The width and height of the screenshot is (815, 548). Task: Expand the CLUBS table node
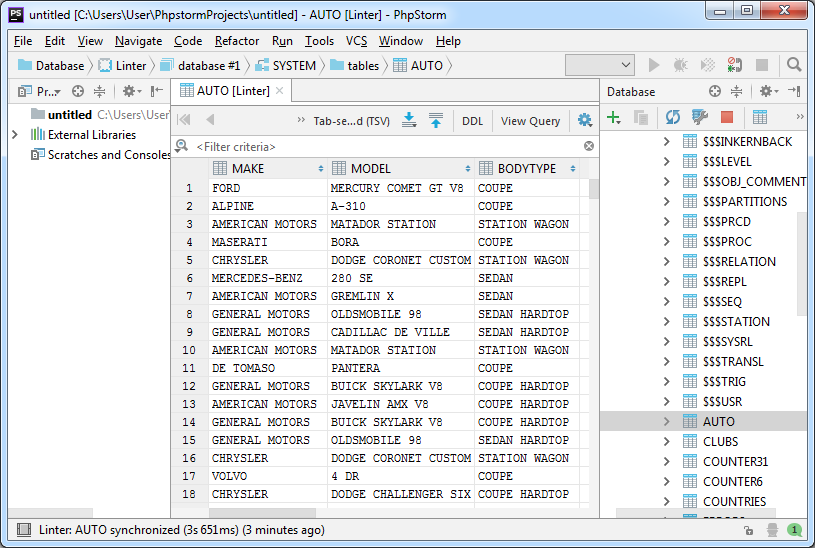(668, 441)
